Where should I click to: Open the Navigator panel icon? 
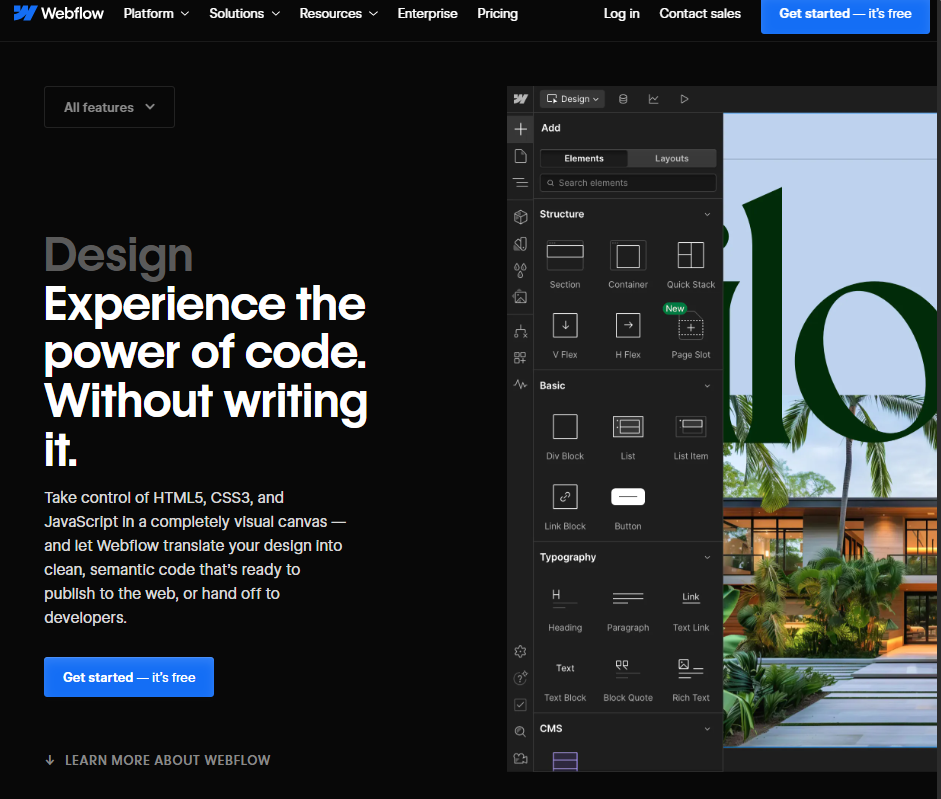click(520, 182)
